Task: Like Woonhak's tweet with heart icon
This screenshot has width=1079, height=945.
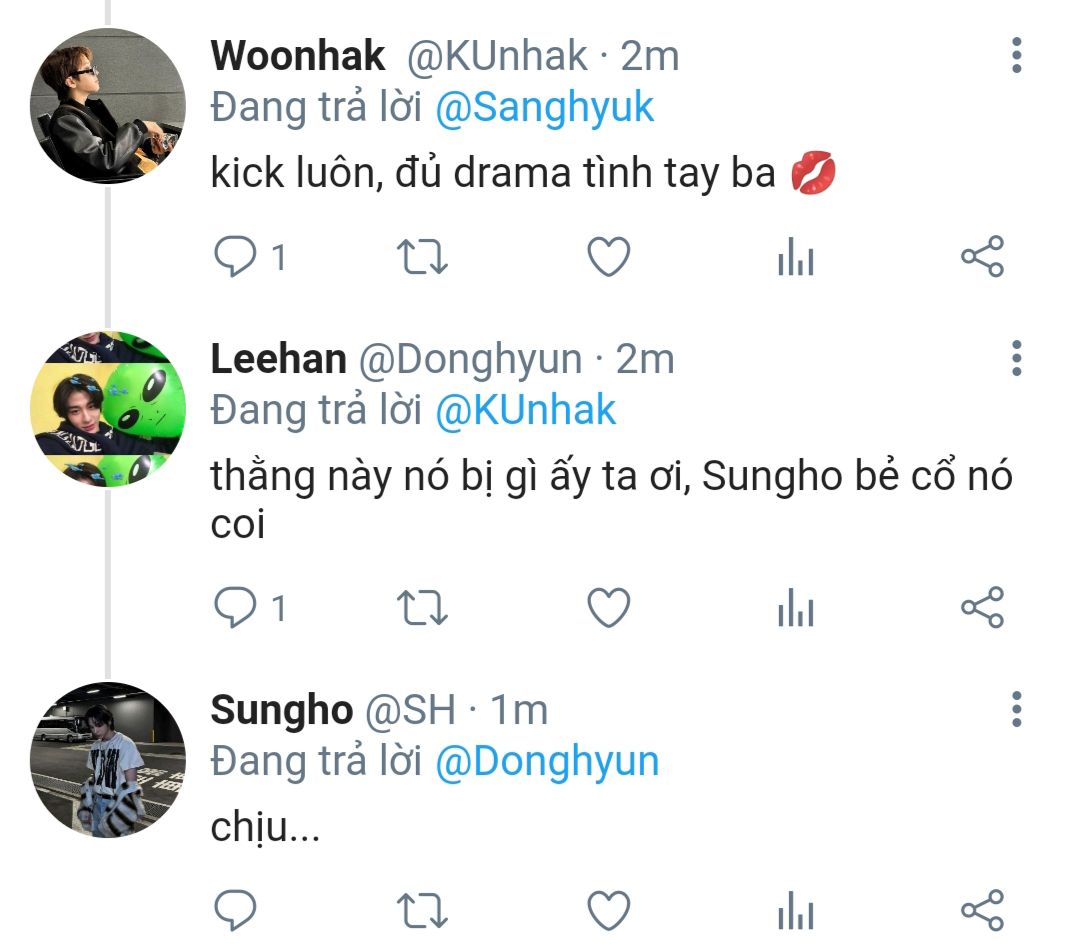Action: pos(608,258)
